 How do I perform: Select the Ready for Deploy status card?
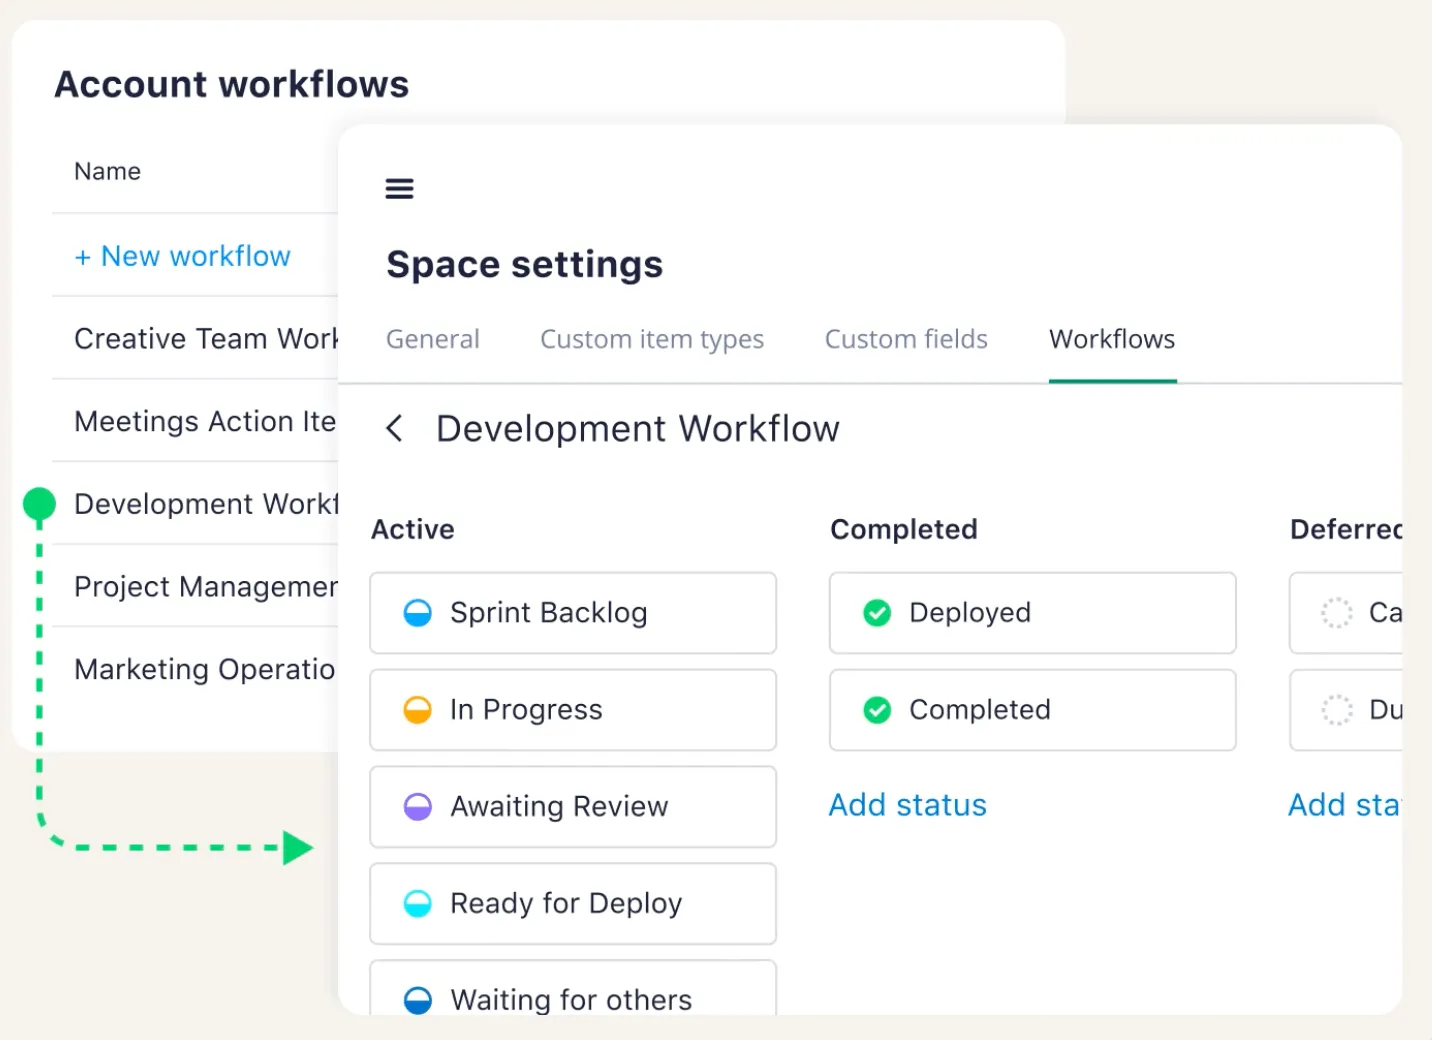[x=573, y=904]
